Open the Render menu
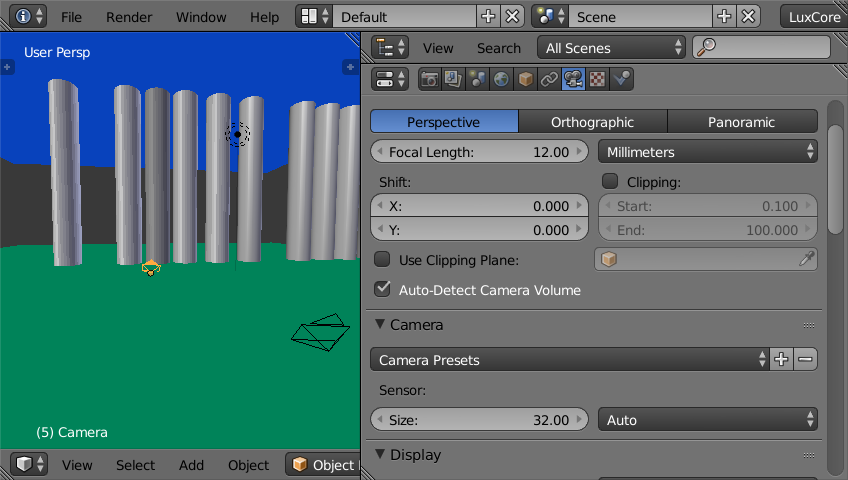The image size is (848, 480). tap(129, 17)
